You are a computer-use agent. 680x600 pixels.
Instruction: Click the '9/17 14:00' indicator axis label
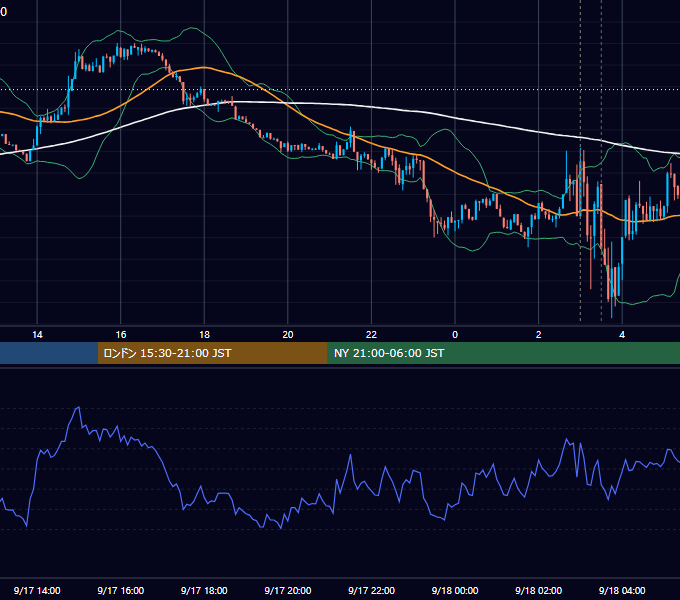tap(37, 590)
